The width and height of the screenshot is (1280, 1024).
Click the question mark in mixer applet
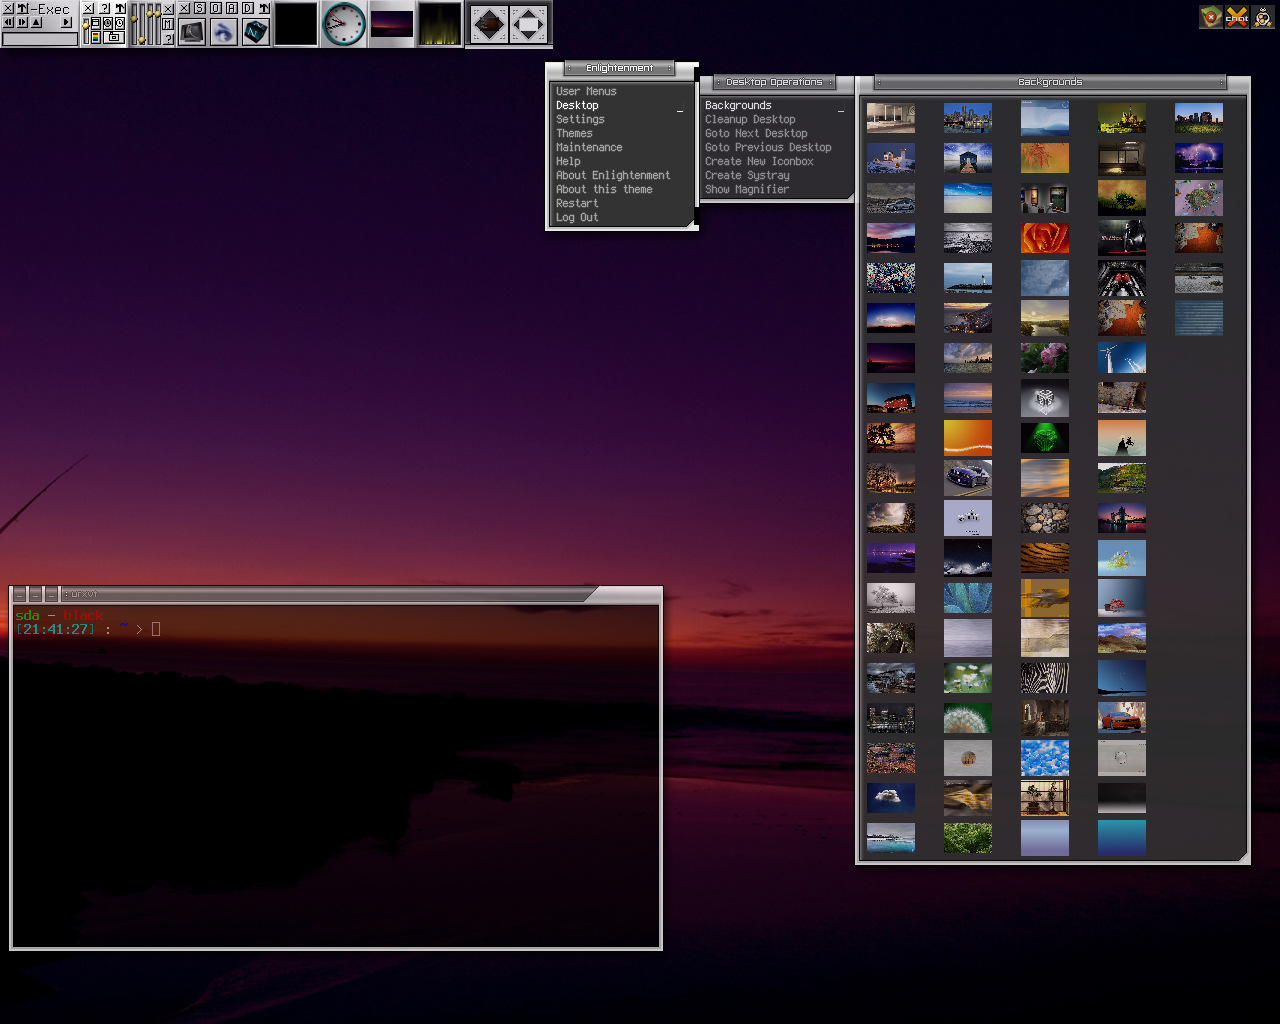[x=168, y=39]
